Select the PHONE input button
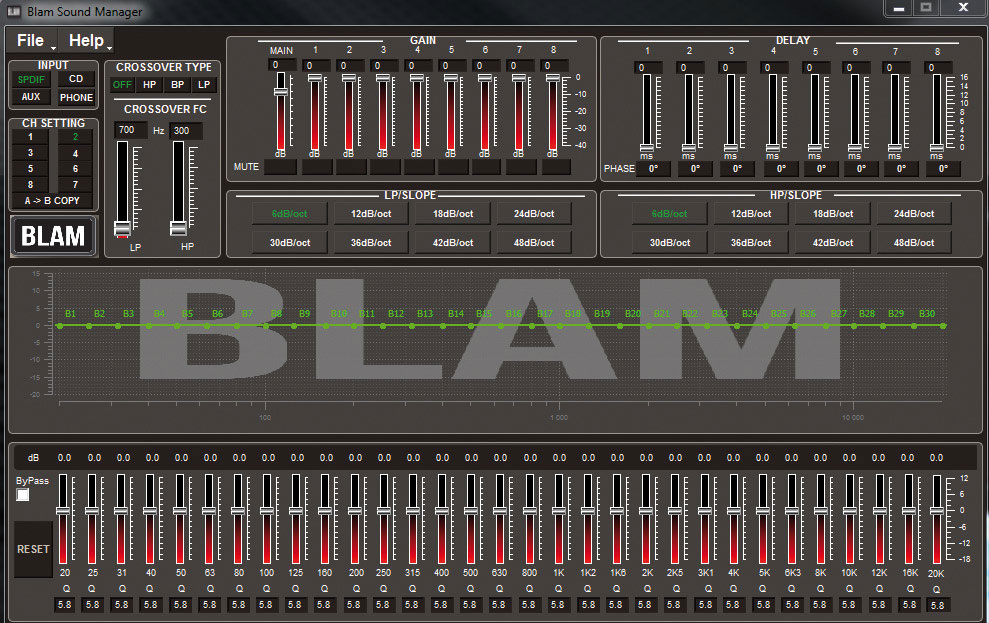This screenshot has height=623, width=989. 76,98
